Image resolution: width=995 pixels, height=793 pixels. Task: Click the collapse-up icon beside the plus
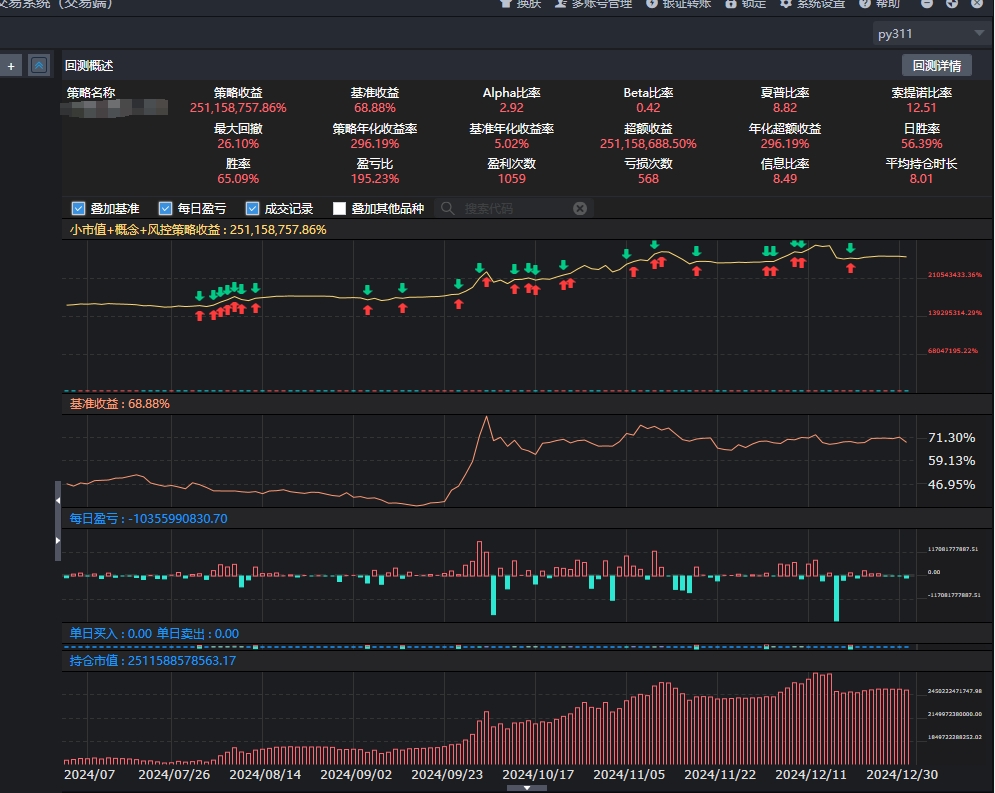coord(39,65)
